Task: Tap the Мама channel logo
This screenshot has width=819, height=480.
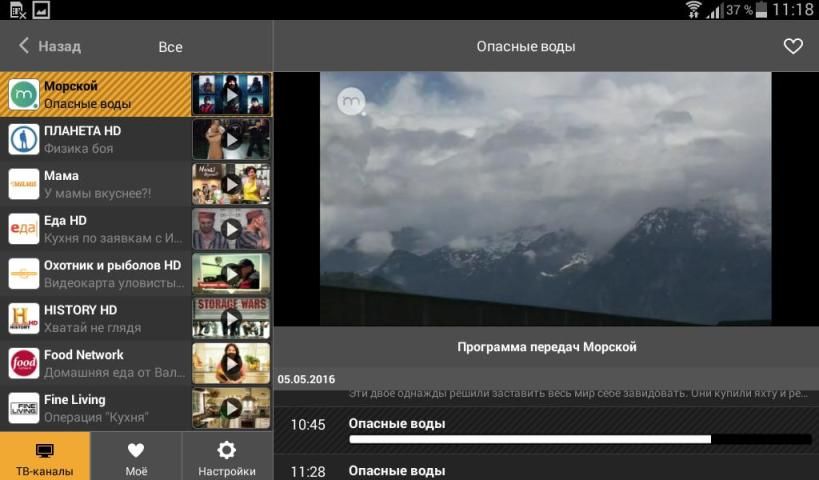Action: (23, 184)
